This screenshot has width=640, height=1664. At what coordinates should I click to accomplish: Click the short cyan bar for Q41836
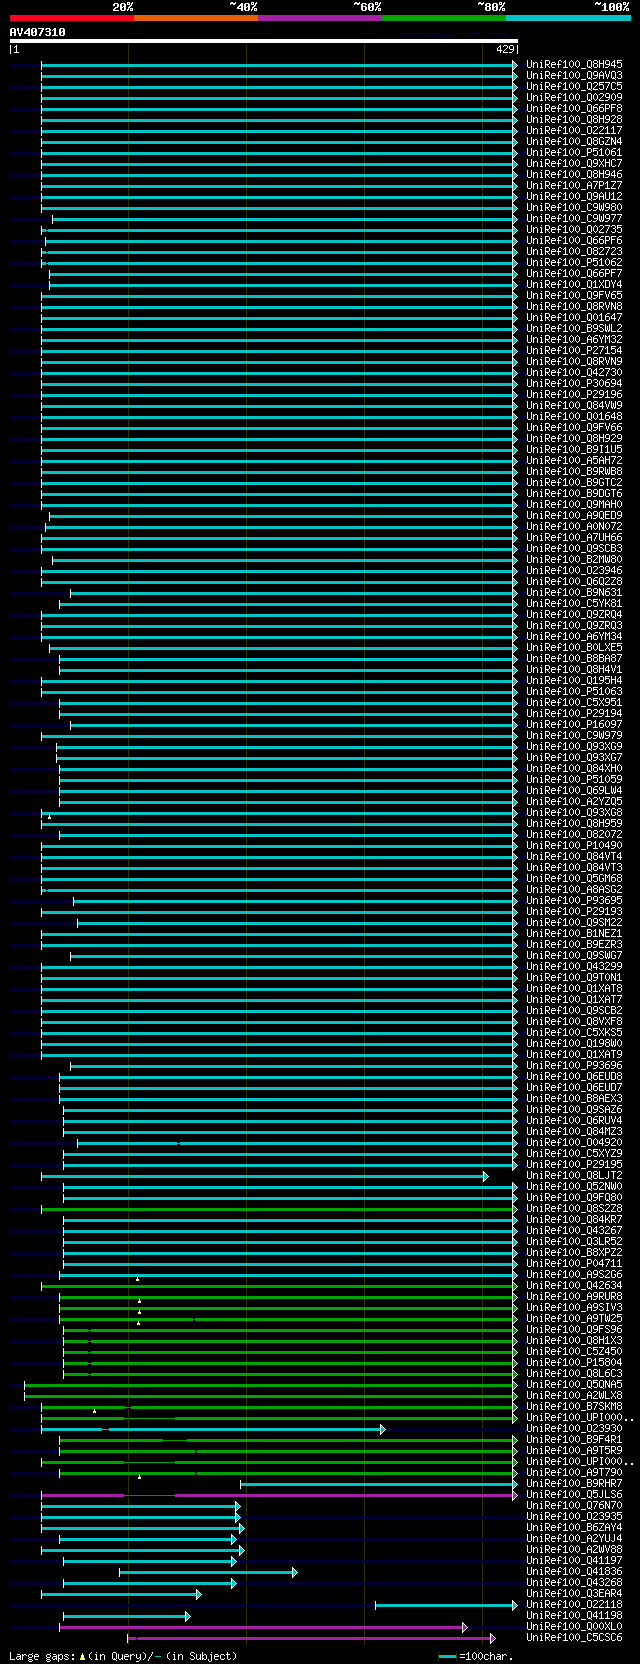tap(206, 1572)
